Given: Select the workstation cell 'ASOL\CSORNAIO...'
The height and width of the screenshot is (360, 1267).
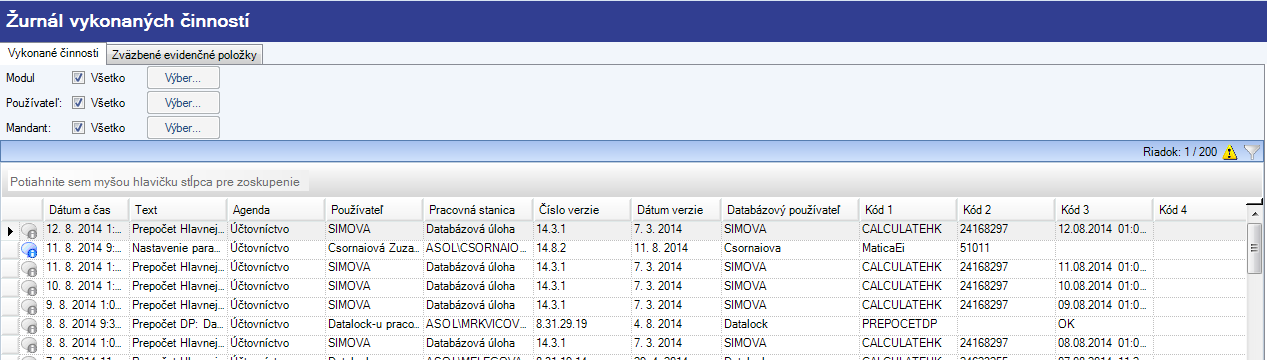Looking at the screenshot, I should [478, 249].
